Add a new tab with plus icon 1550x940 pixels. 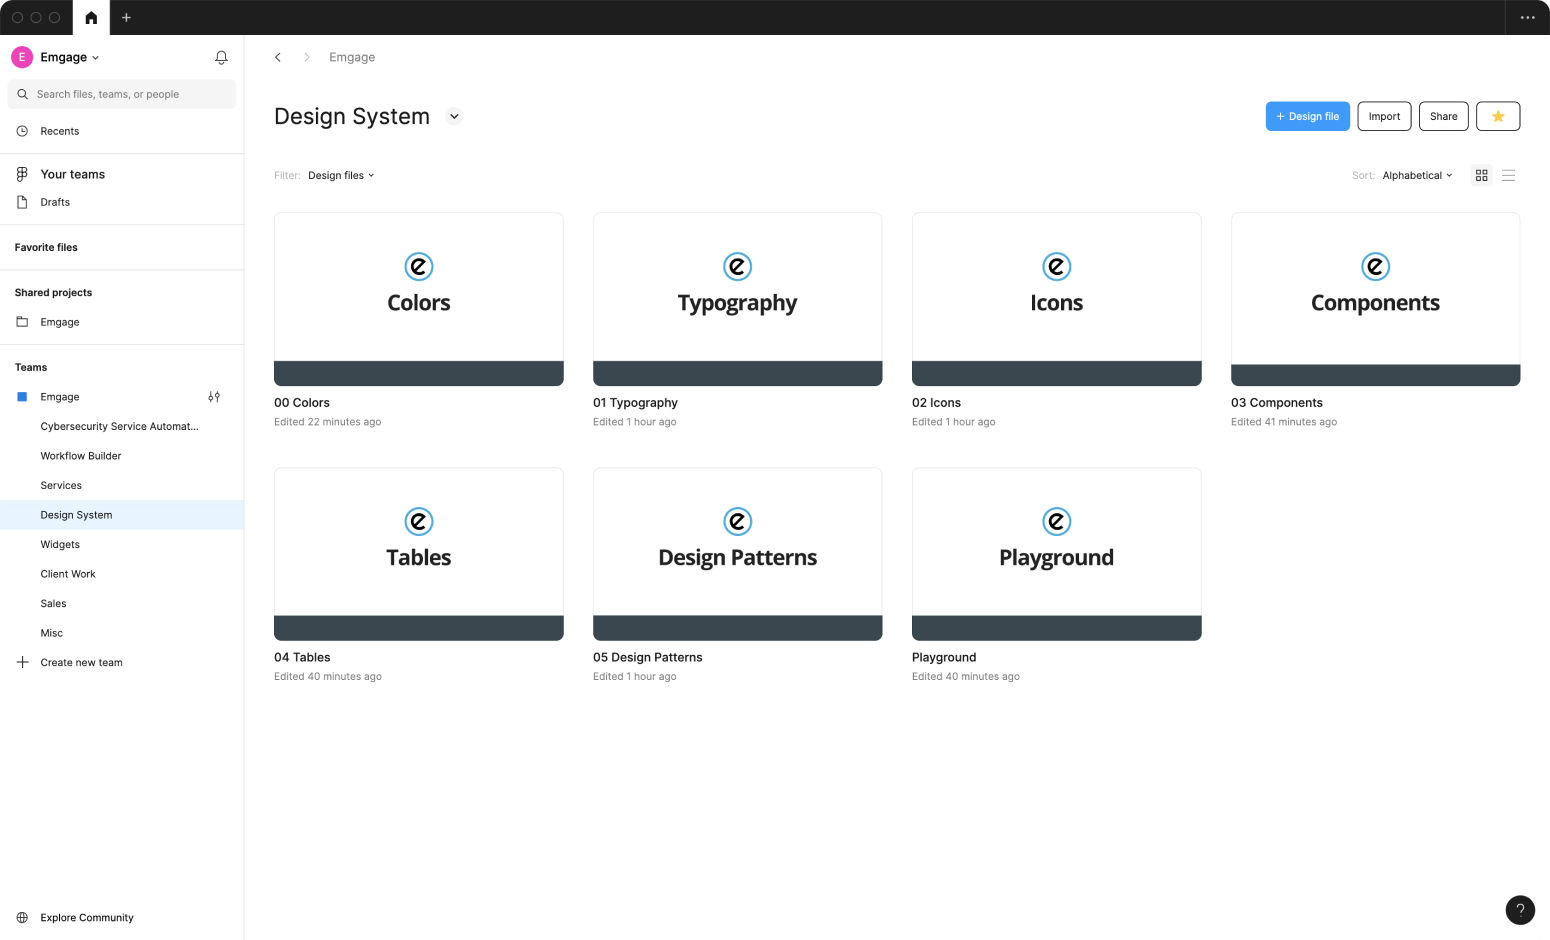tap(126, 17)
